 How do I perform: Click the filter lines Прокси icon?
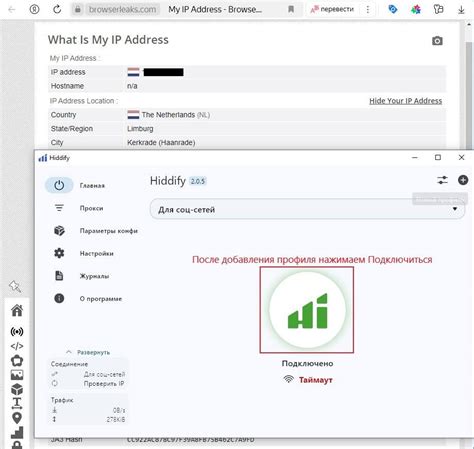click(x=59, y=208)
